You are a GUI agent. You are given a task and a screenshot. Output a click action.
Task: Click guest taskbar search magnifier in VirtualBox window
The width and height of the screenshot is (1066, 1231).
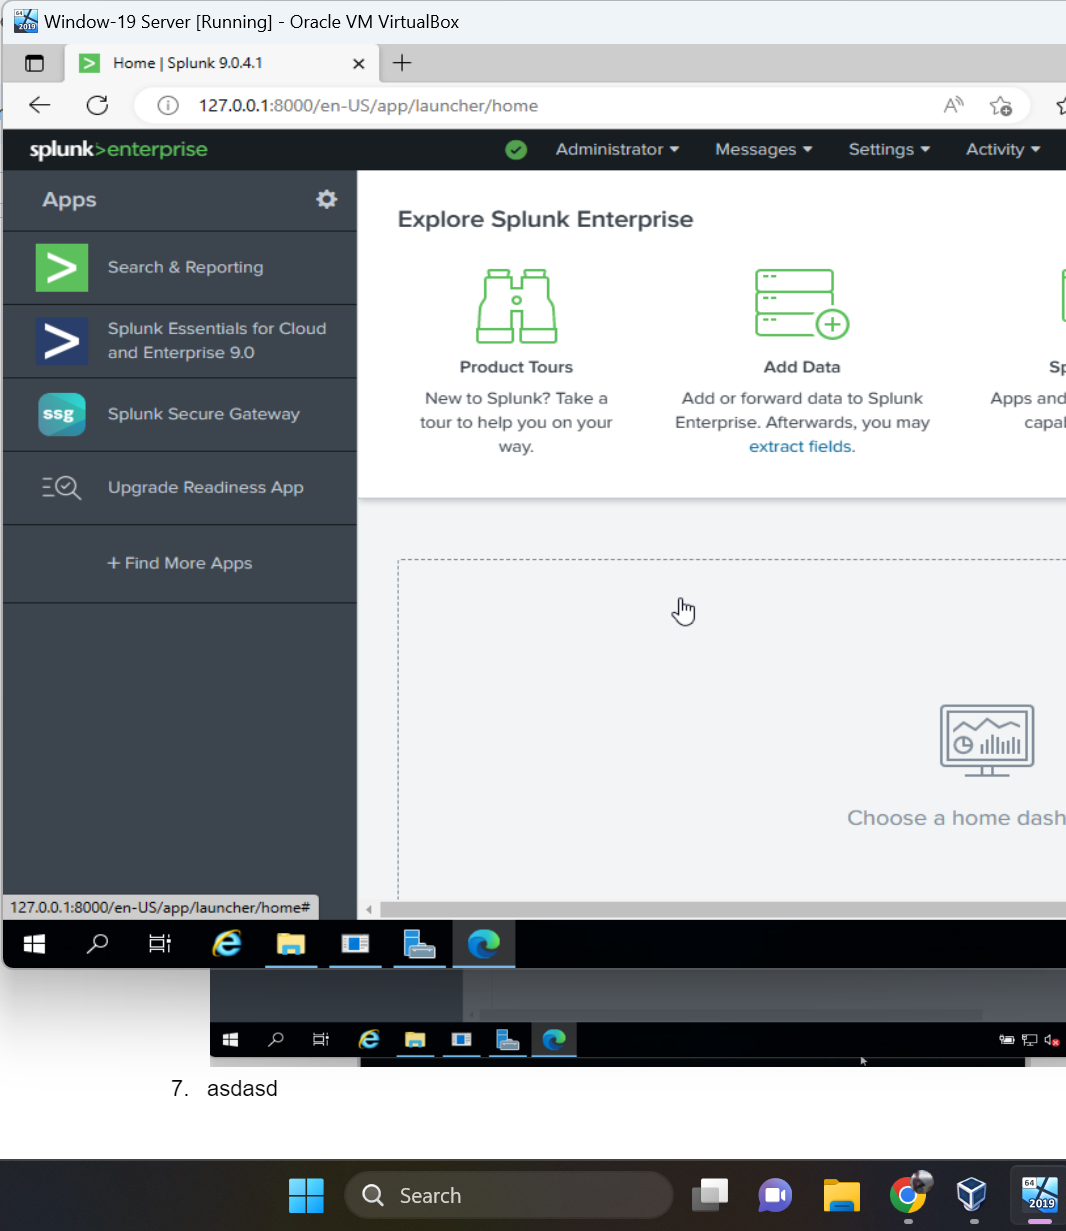[97, 944]
